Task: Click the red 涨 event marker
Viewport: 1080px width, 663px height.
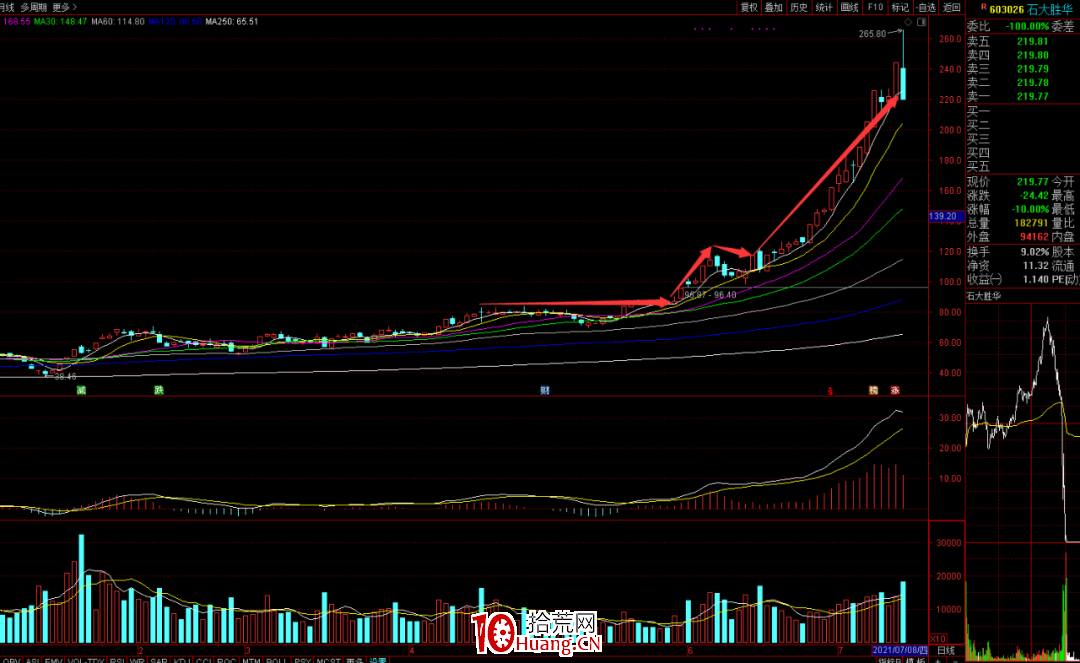Action: pyautogui.click(x=895, y=390)
